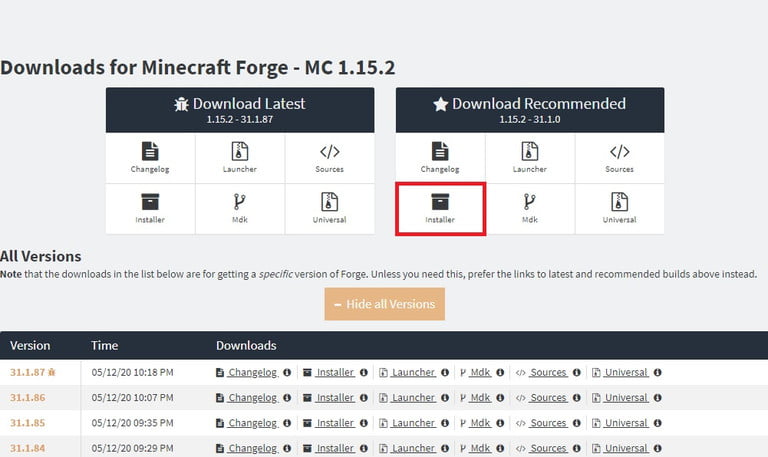
Task: Click Sources link for version 31.1.84
Action: tap(548, 448)
